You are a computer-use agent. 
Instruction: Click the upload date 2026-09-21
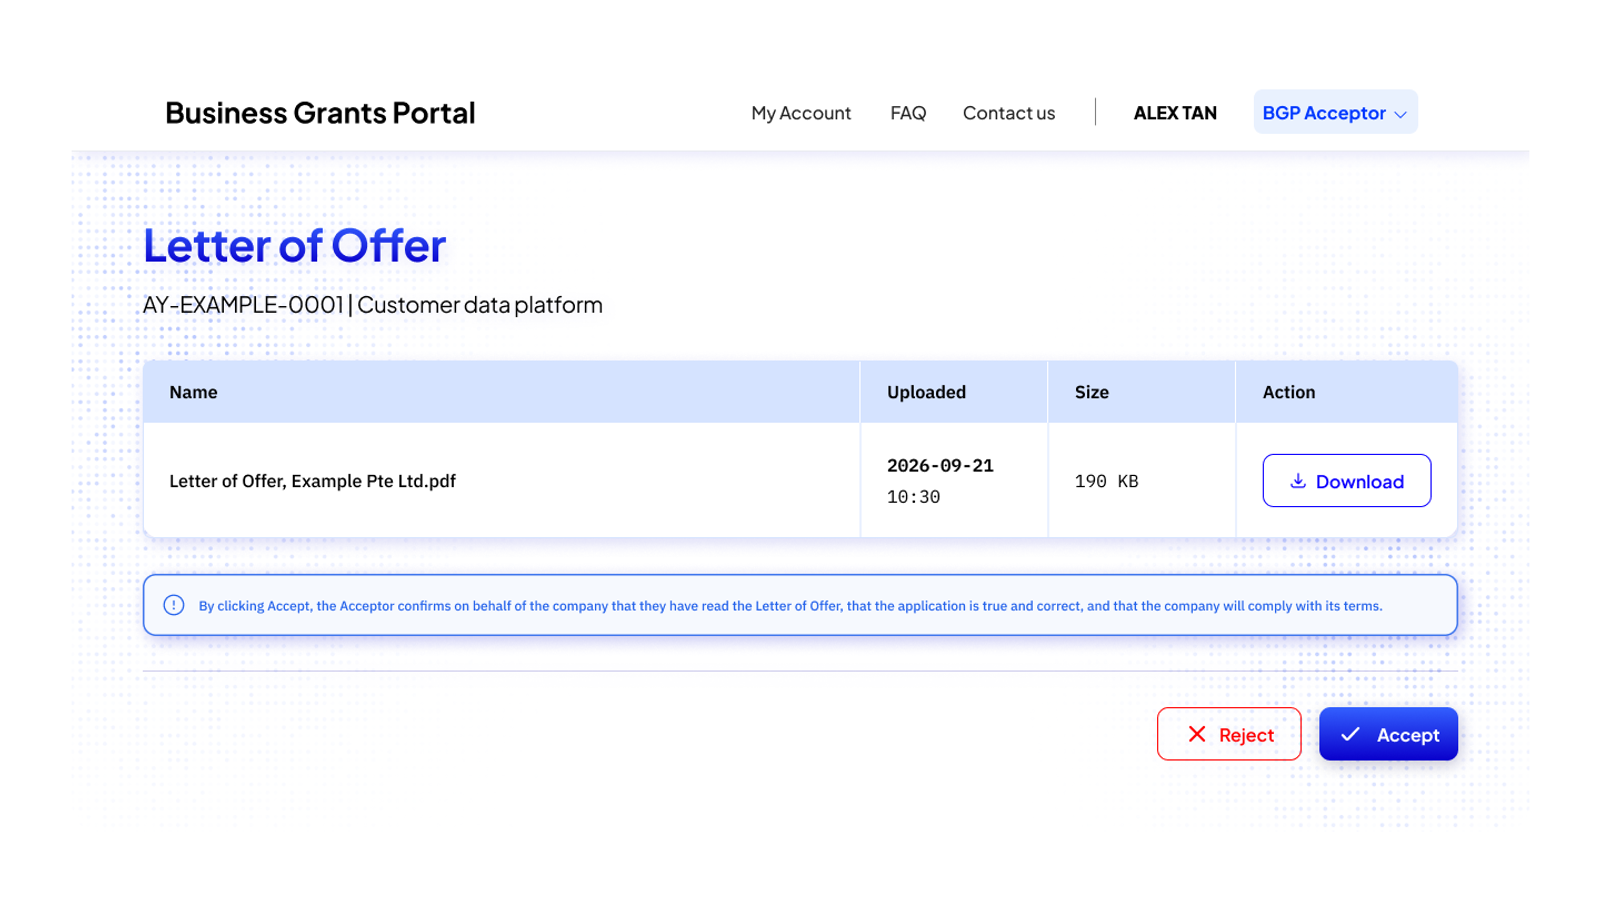tap(940, 466)
